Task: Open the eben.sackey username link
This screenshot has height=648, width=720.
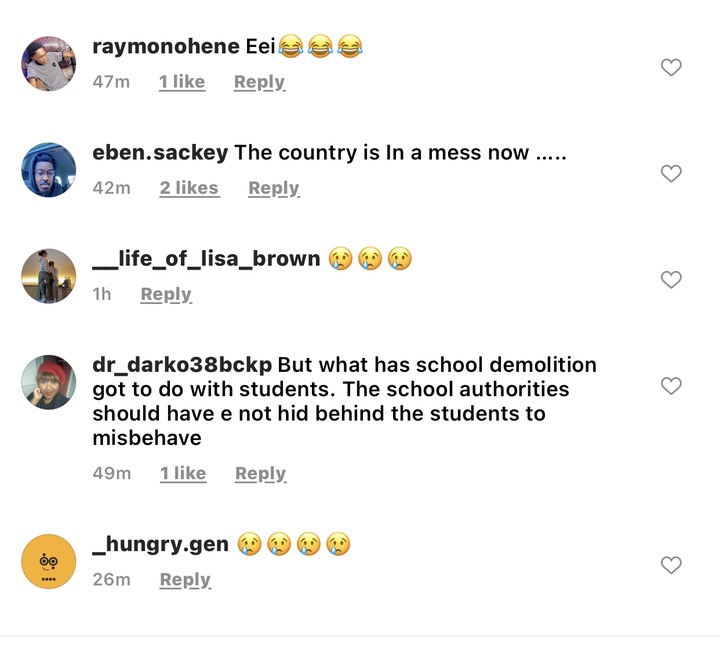Action: pyautogui.click(x=160, y=152)
